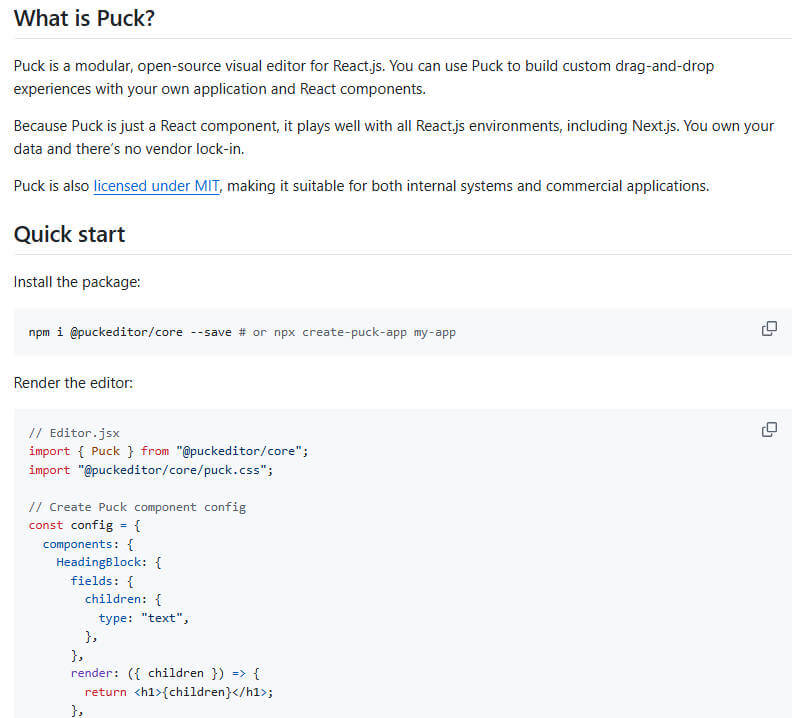Click the '// Create Puck component config' comment
This screenshot has height=718, width=800.
pyautogui.click(x=137, y=507)
